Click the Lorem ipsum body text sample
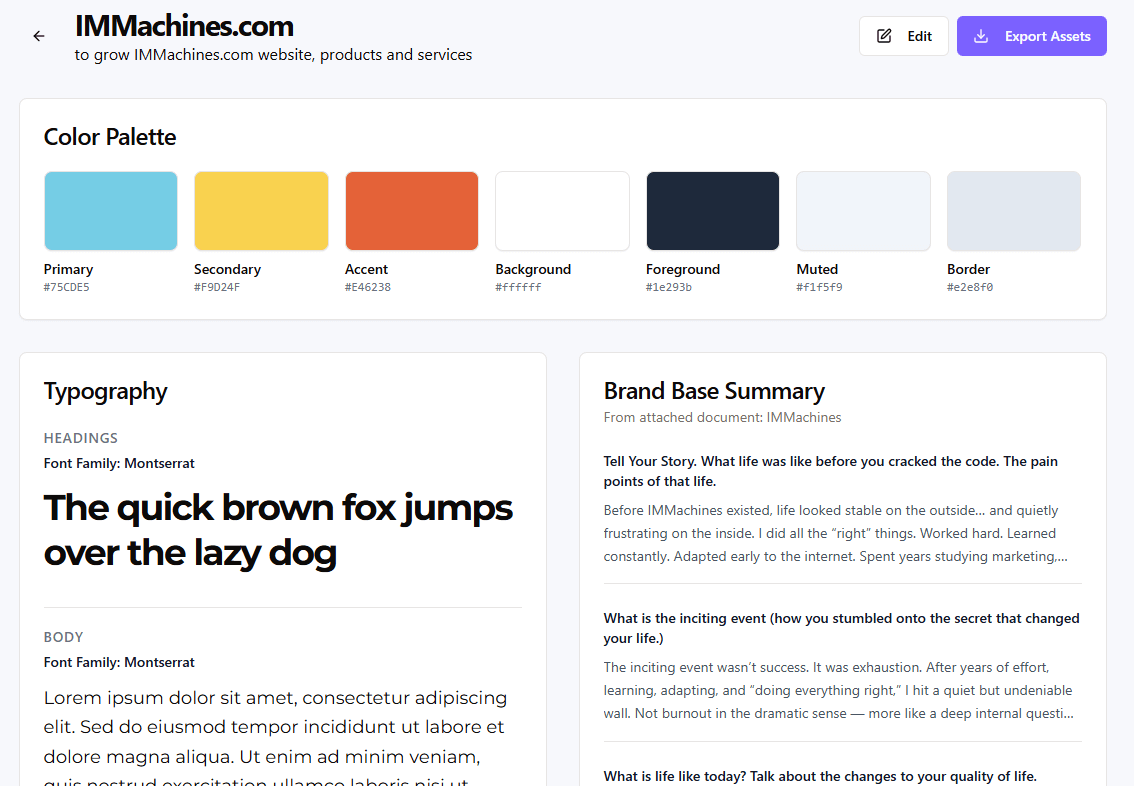Viewport: 1134px width, 786px height. click(x=275, y=726)
